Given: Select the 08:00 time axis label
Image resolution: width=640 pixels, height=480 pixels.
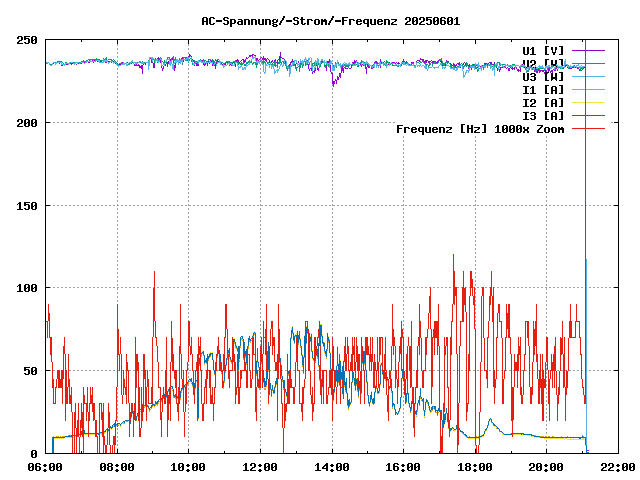Looking at the screenshot, I should [117, 467].
